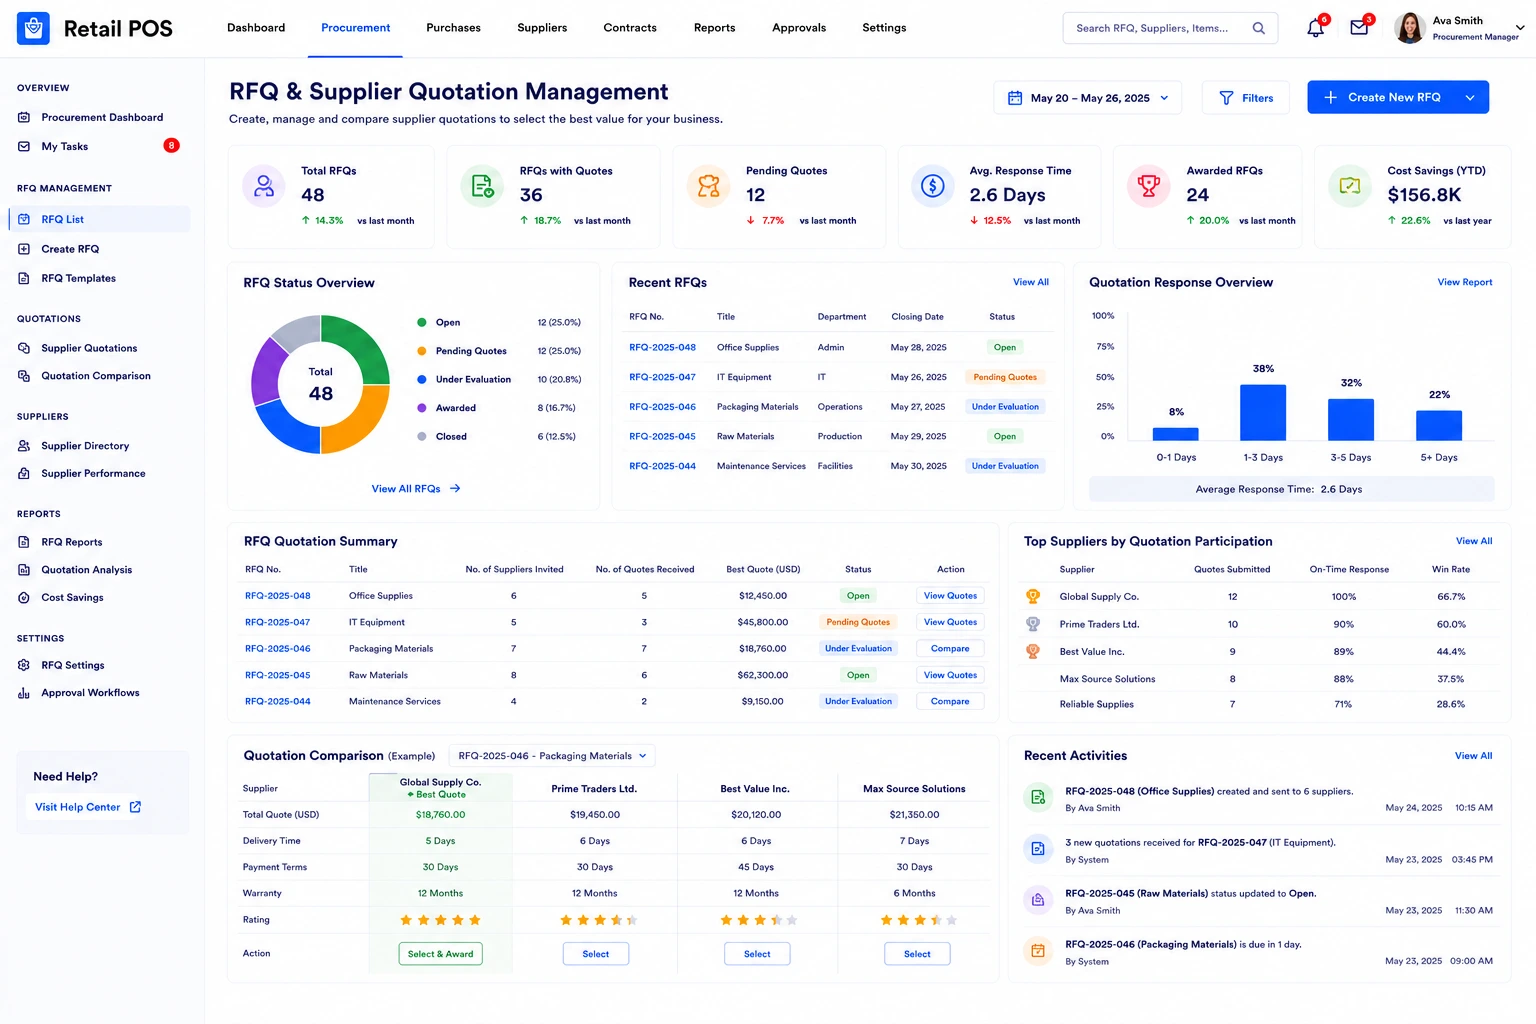This screenshot has width=1536, height=1024.
Task: Open the View All RFQs link
Action: [416, 489]
